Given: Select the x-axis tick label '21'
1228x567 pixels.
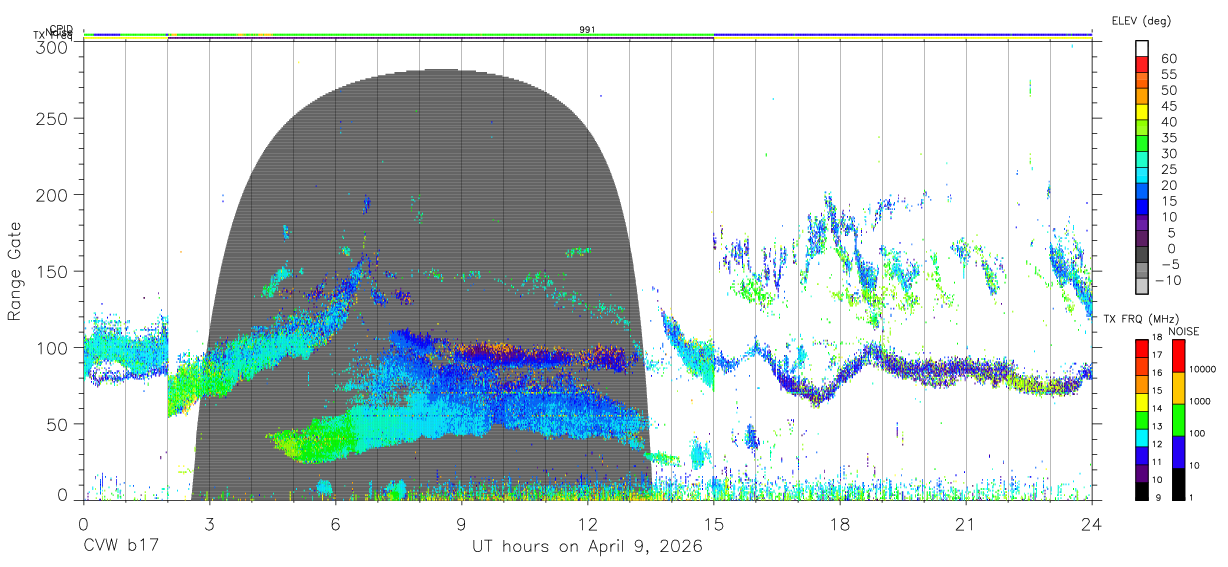Looking at the screenshot, I should click(x=965, y=523).
